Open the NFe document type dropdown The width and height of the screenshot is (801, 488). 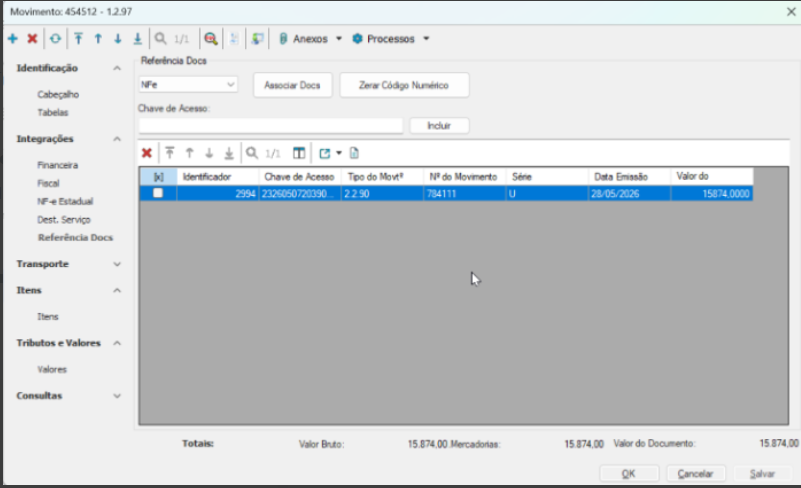click(x=188, y=85)
